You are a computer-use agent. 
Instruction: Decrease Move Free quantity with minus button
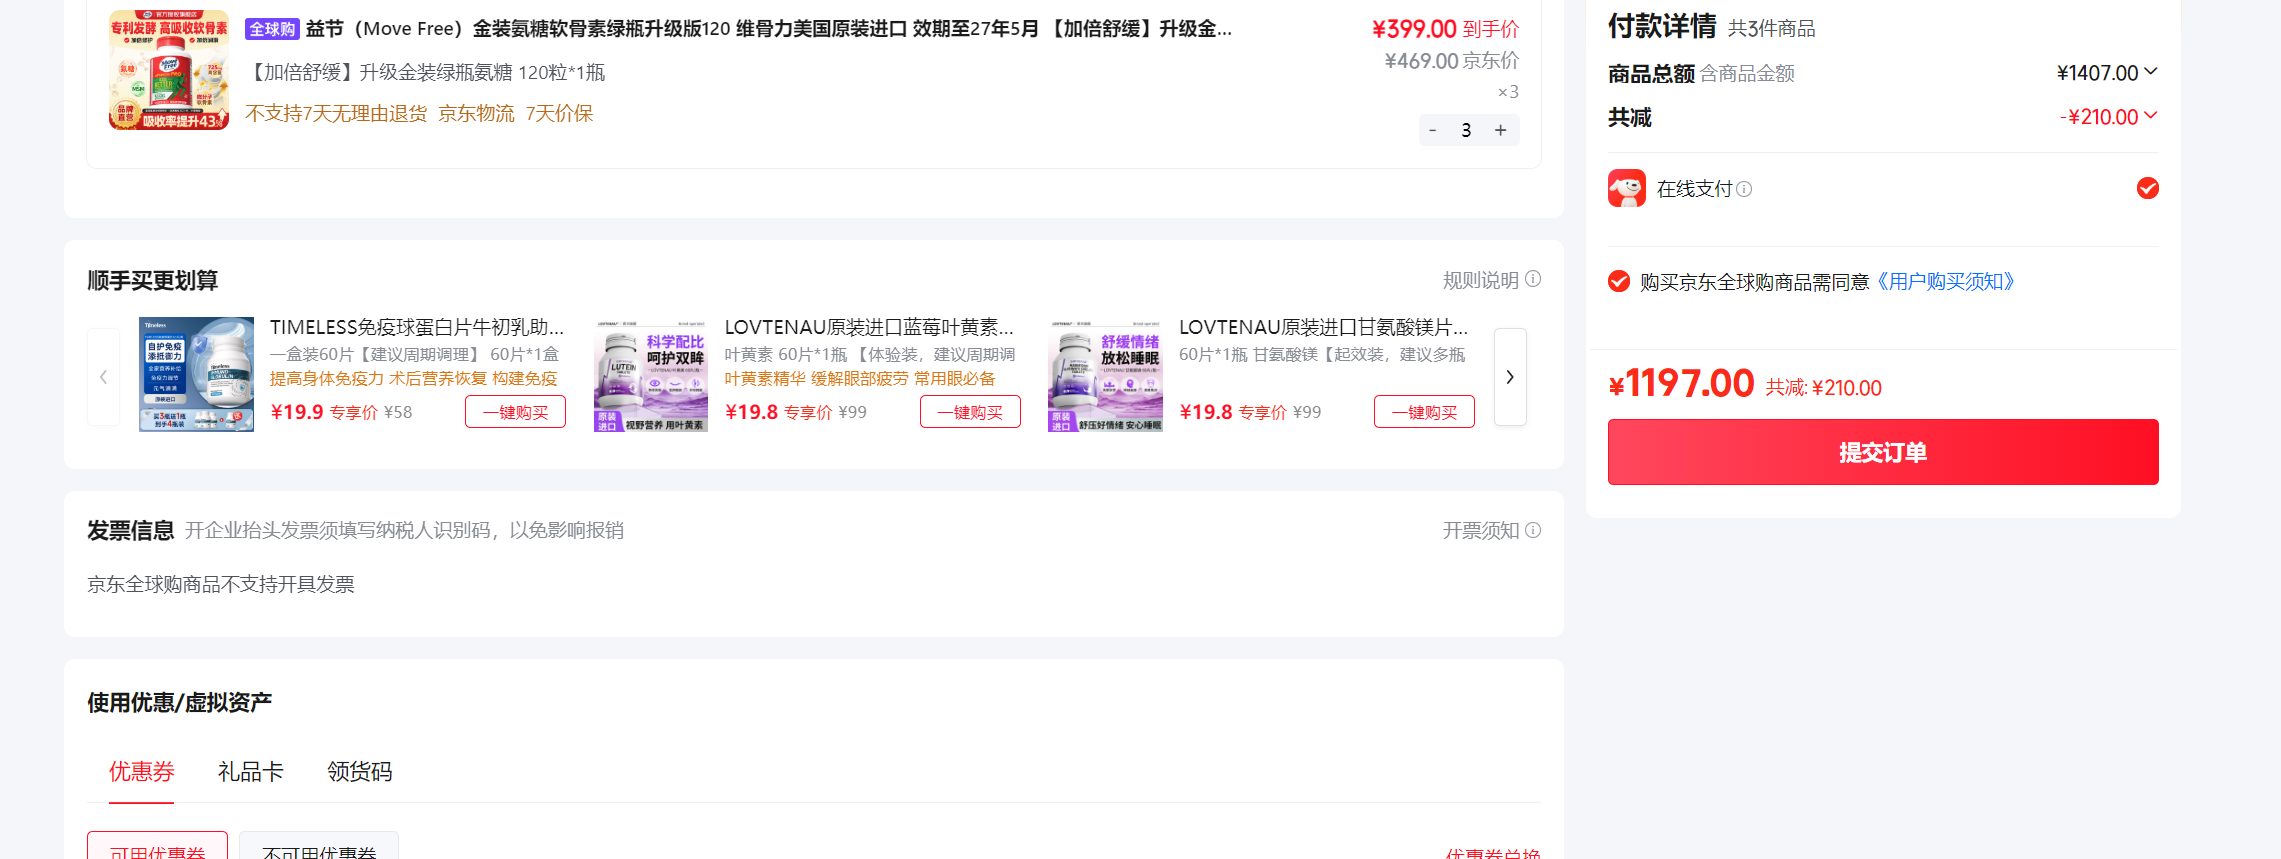tap(1433, 130)
